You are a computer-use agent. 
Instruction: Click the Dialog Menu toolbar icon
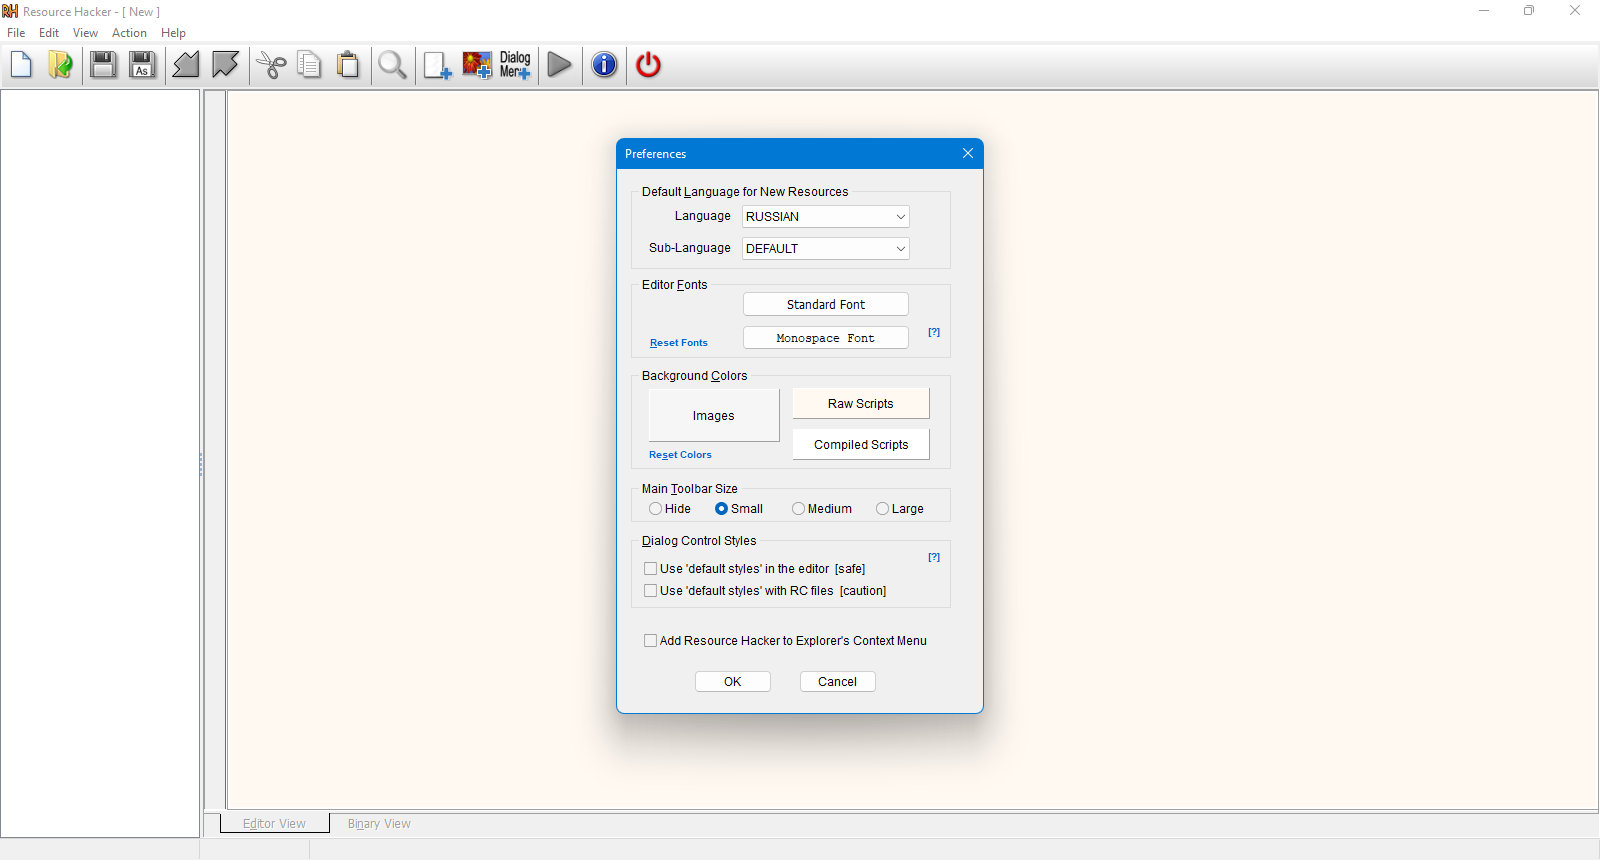(x=515, y=65)
